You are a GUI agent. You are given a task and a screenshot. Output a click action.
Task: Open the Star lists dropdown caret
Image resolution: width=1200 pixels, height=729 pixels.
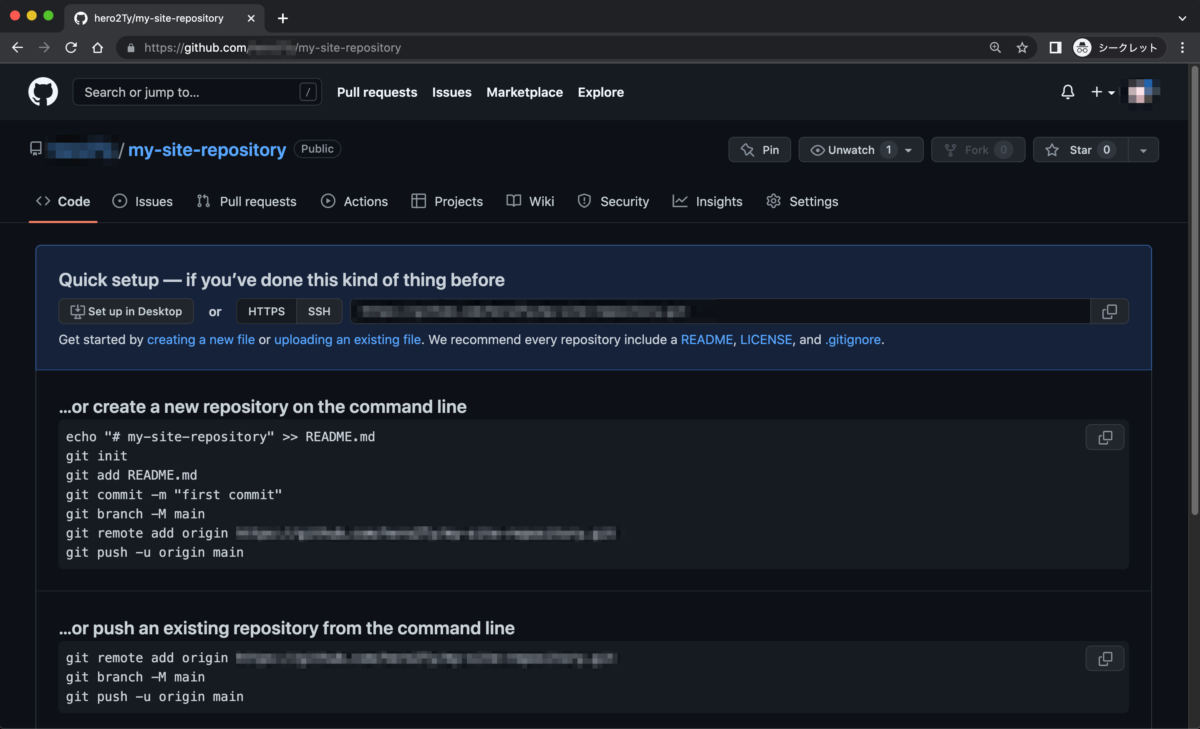(x=1144, y=149)
